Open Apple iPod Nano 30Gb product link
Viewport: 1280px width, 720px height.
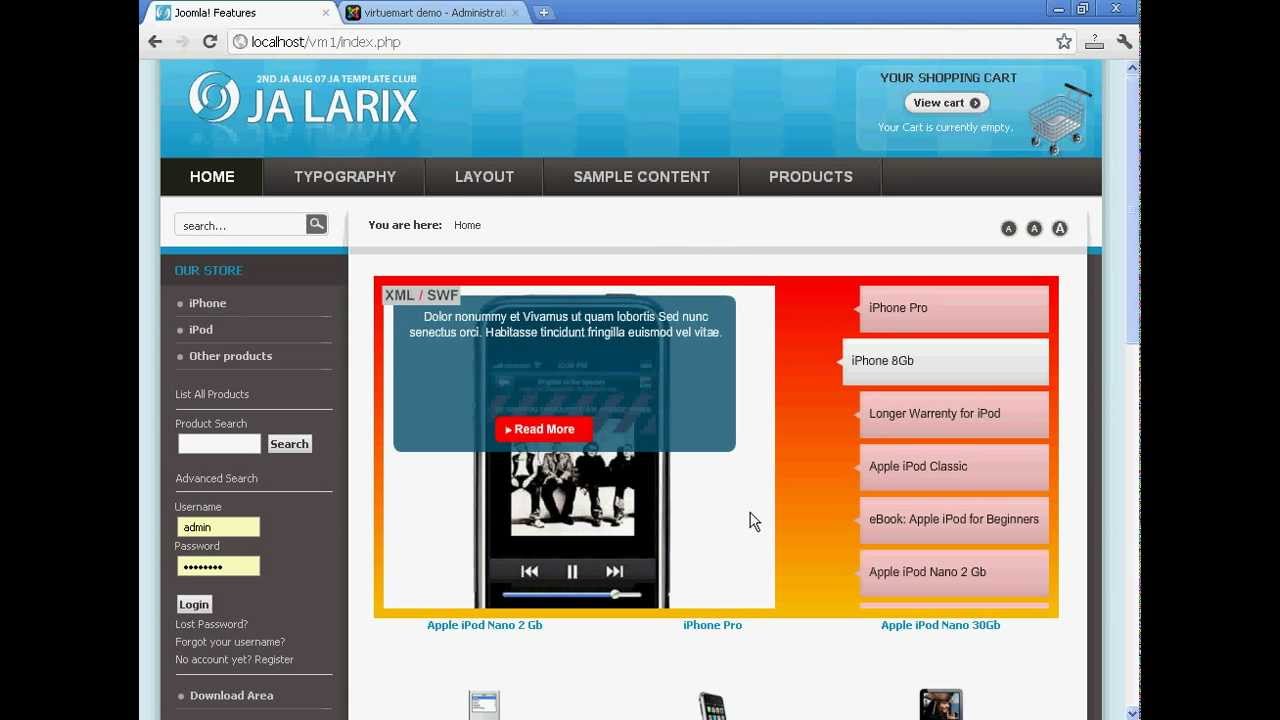tap(940, 625)
